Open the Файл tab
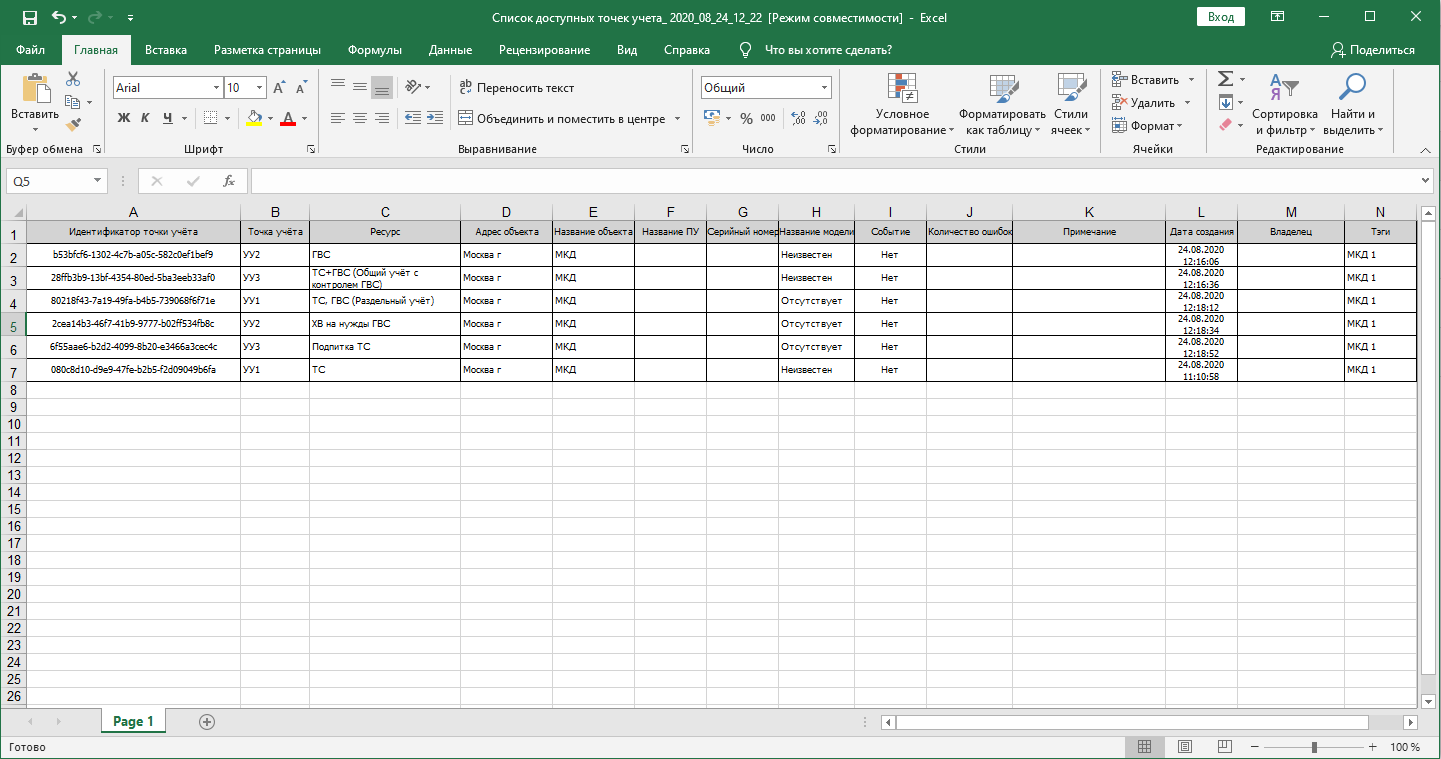 31,50
